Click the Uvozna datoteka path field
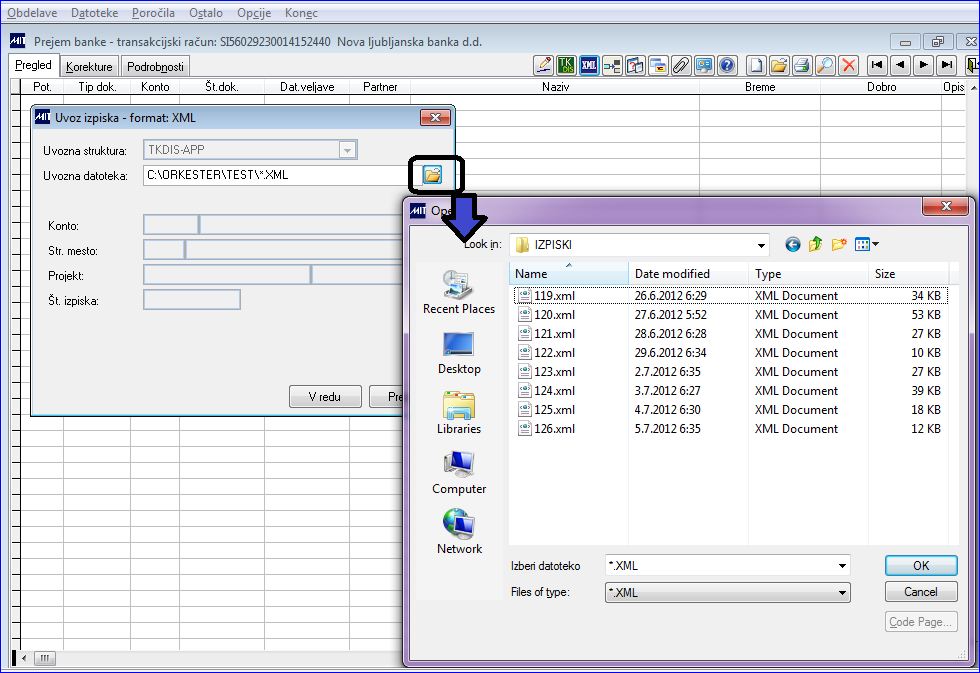The height and width of the screenshot is (673, 980). click(x=275, y=175)
